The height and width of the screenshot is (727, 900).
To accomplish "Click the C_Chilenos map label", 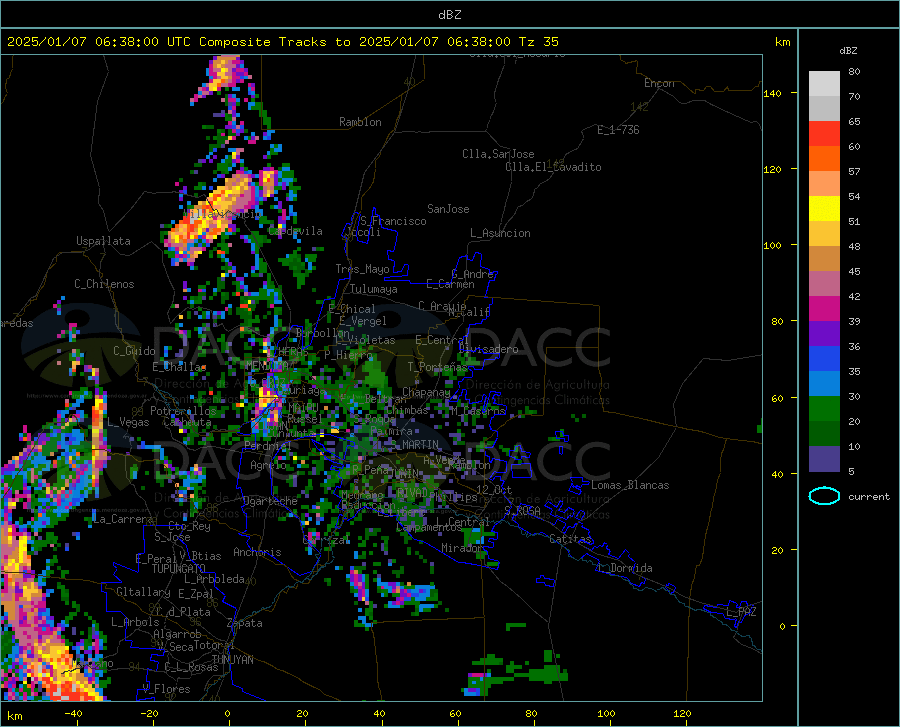I will point(104,284).
